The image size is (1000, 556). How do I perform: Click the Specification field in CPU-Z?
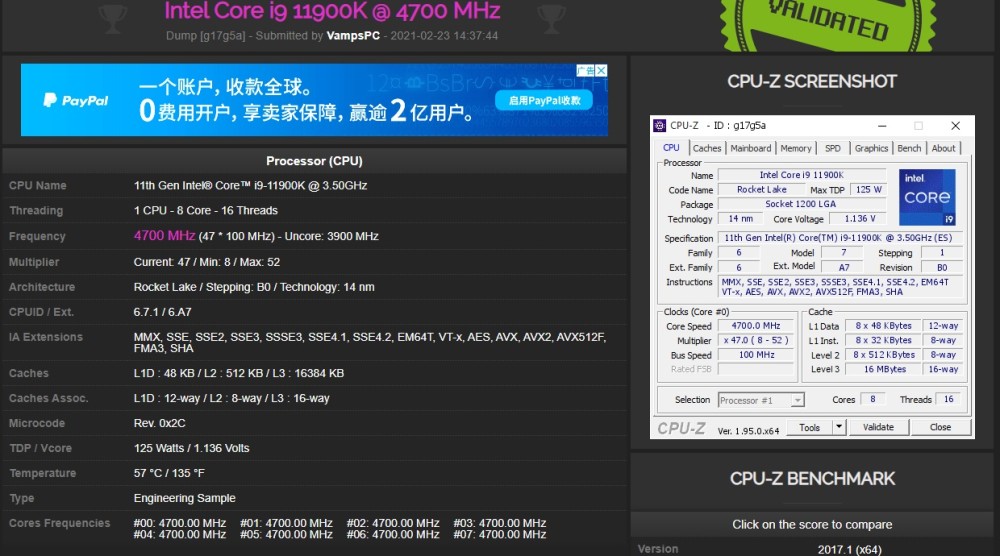pyautogui.click(x=840, y=237)
